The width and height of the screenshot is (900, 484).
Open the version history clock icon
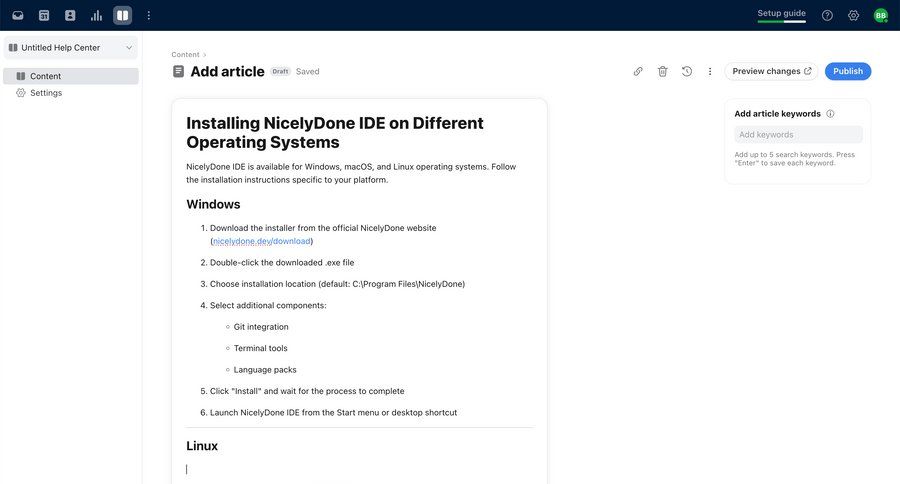coord(686,71)
